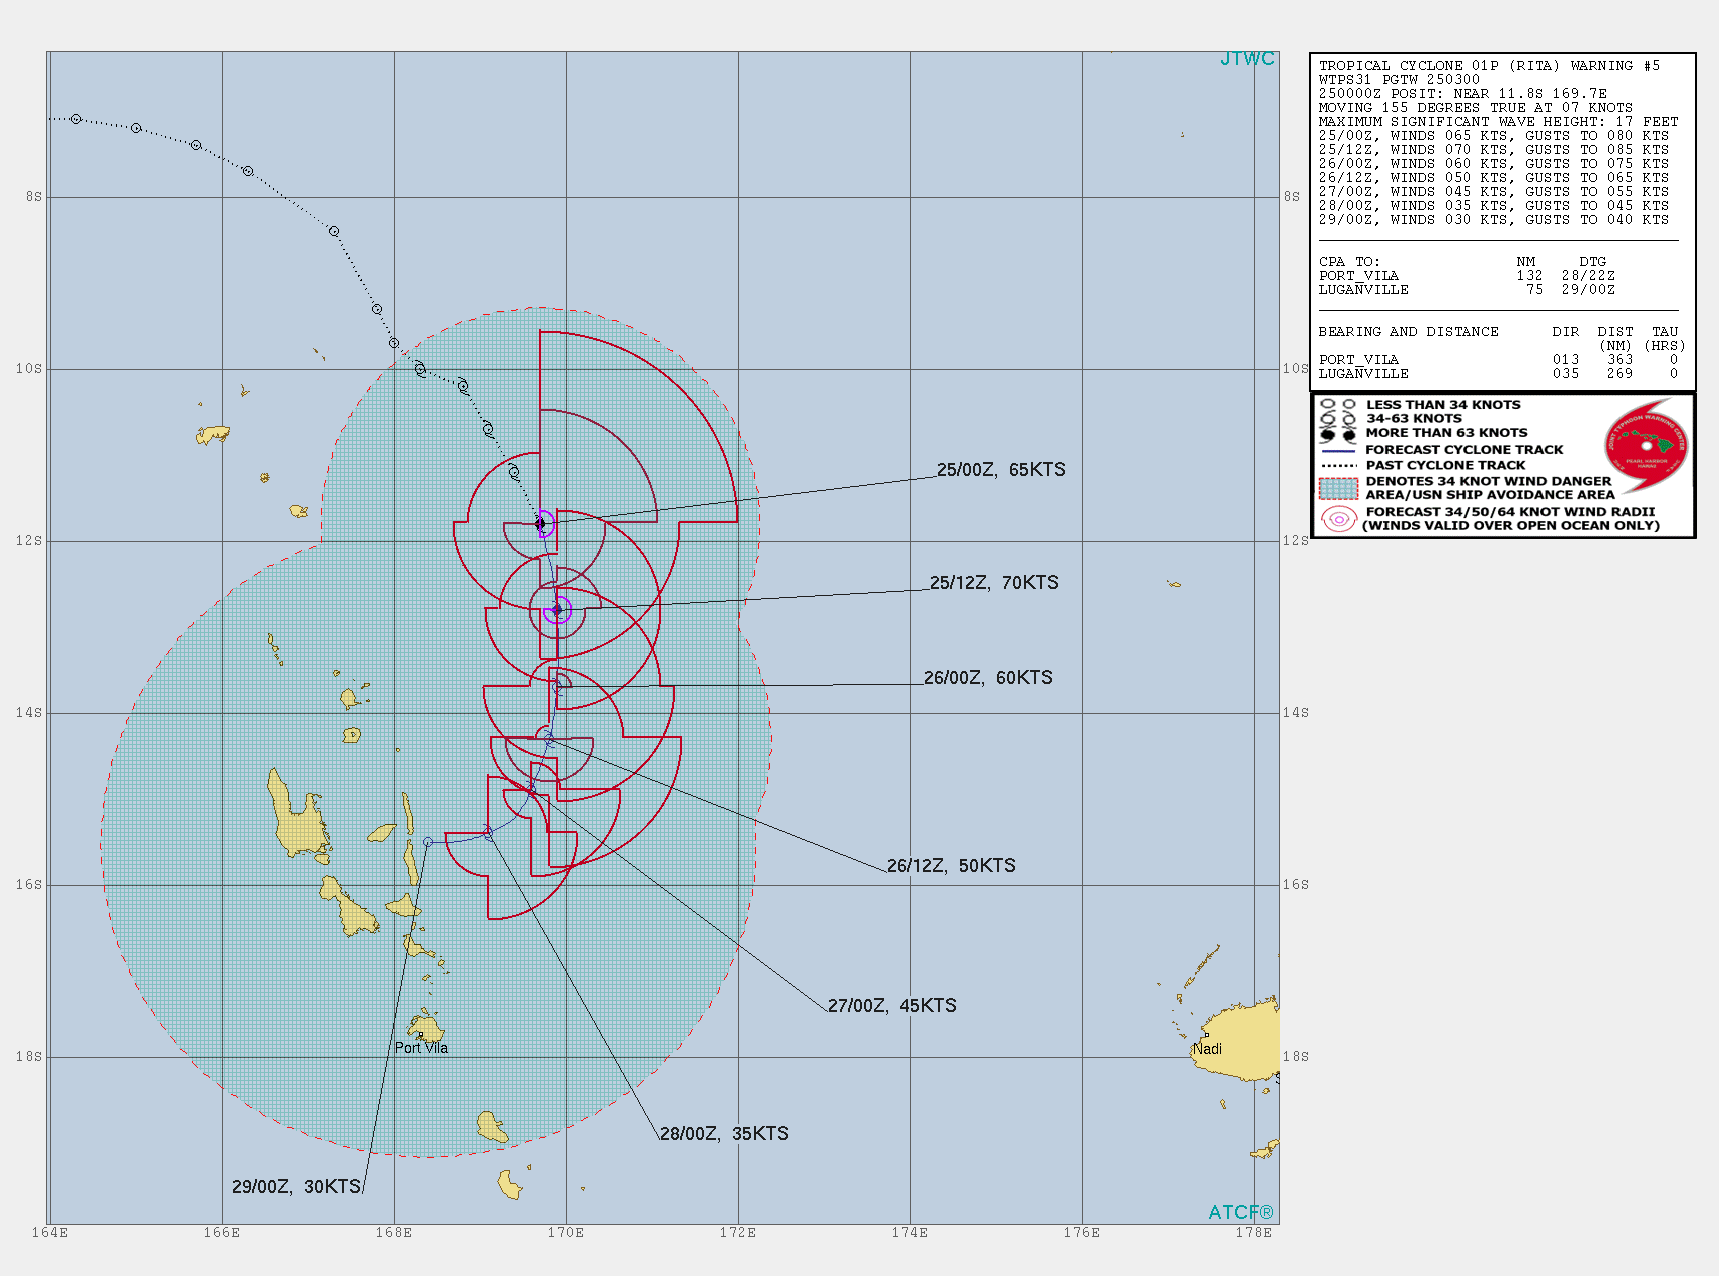Click the 170E longitude axis label
This screenshot has height=1276, width=1719.
pyautogui.click(x=565, y=1232)
